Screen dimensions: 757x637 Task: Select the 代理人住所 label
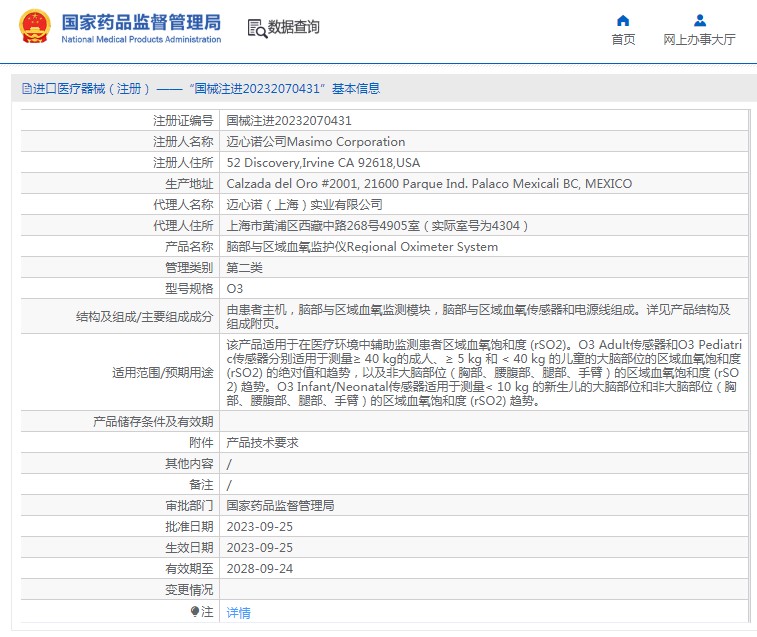183,226
